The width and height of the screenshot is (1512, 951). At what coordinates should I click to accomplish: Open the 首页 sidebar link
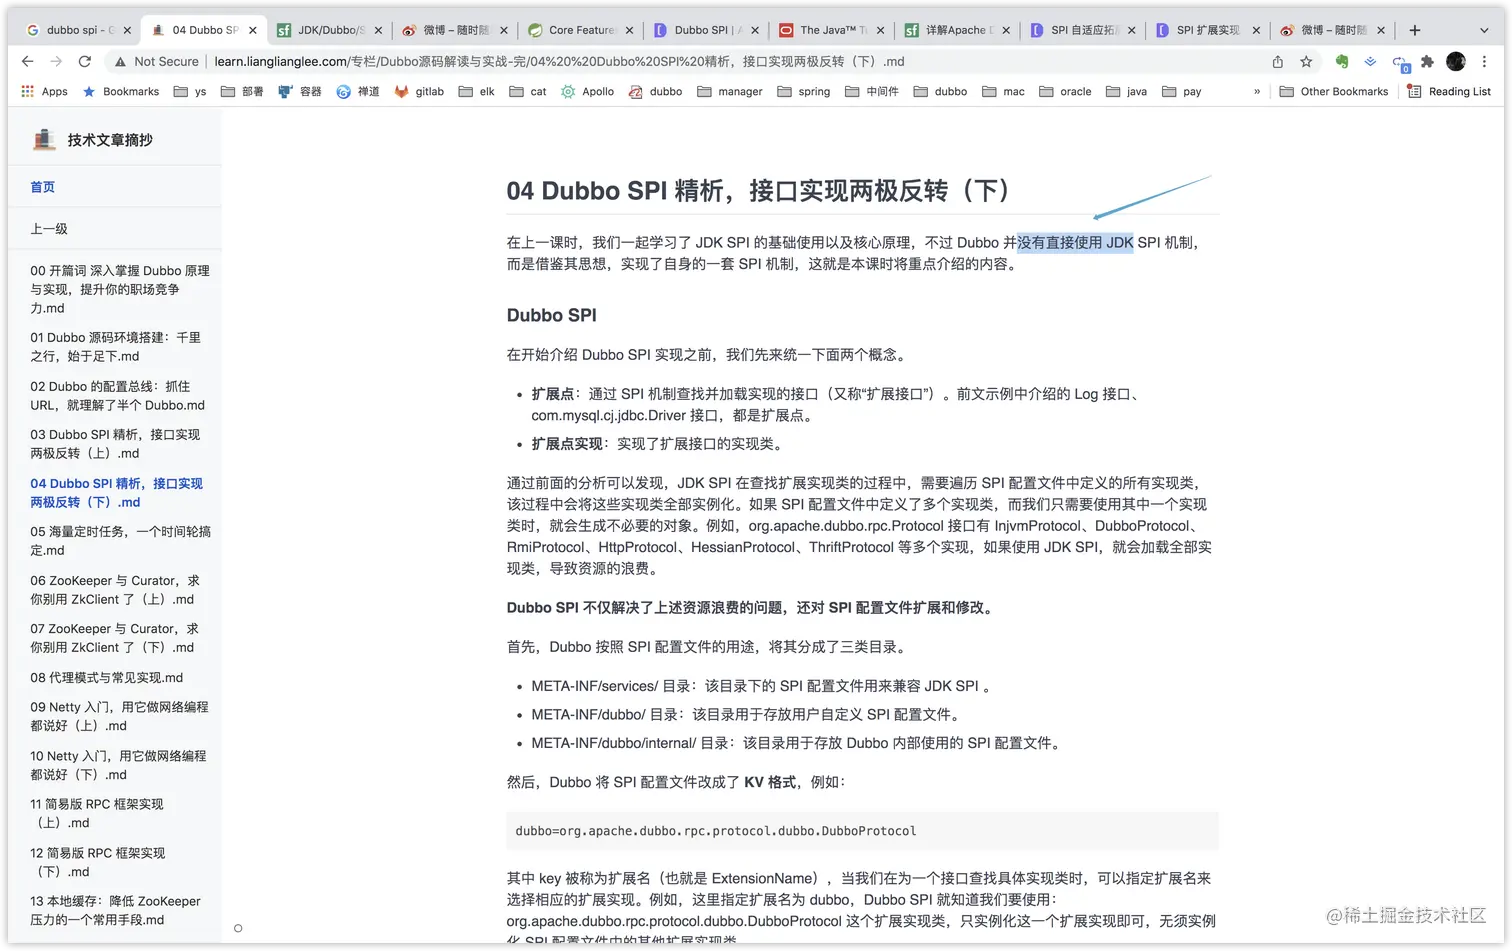[43, 187]
